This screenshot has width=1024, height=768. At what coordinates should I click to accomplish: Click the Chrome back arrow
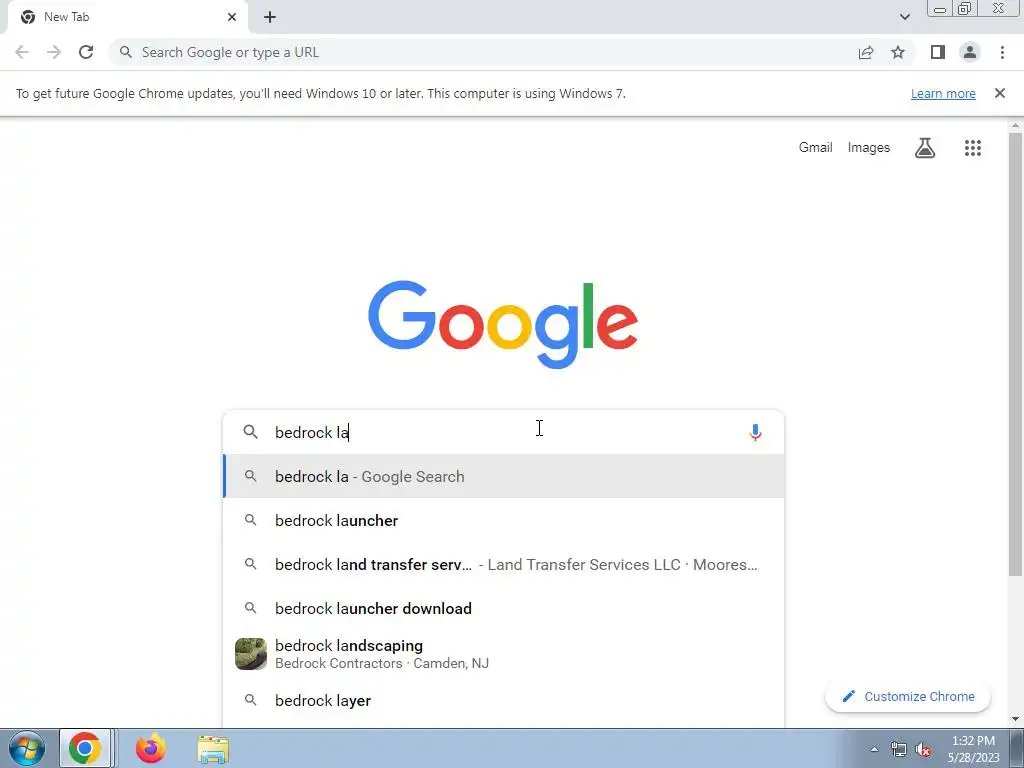[x=22, y=52]
